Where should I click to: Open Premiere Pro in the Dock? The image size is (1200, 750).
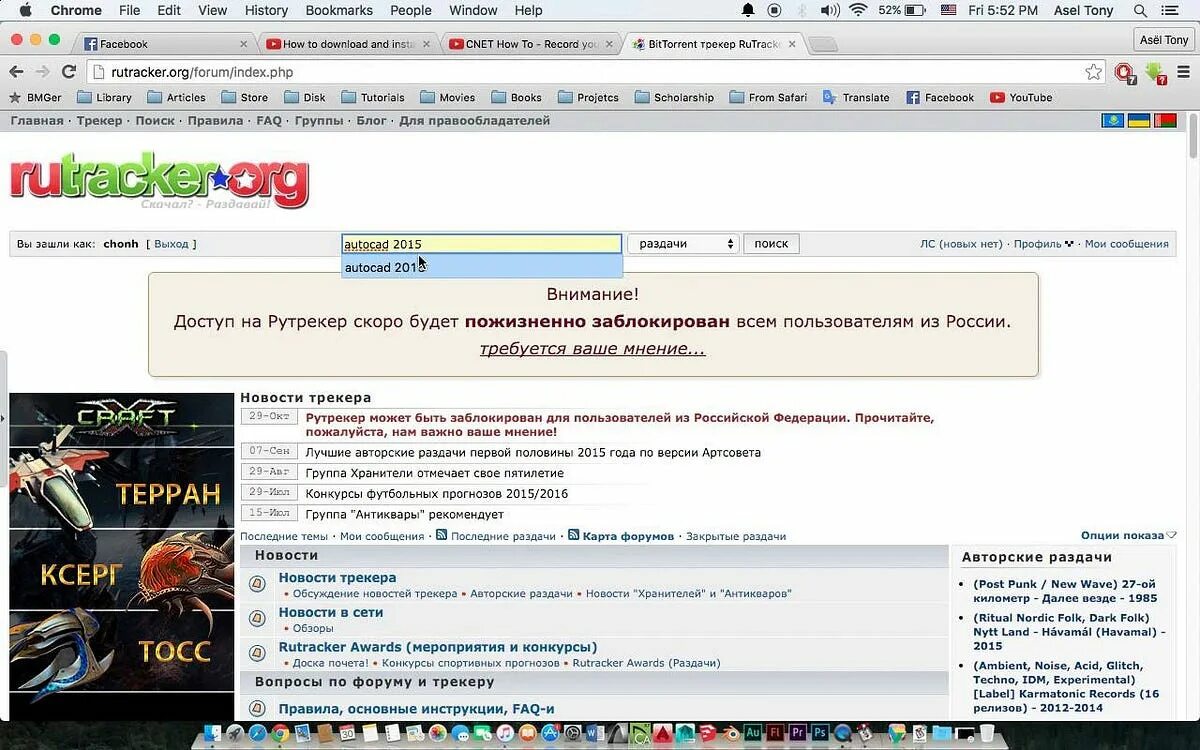798,734
